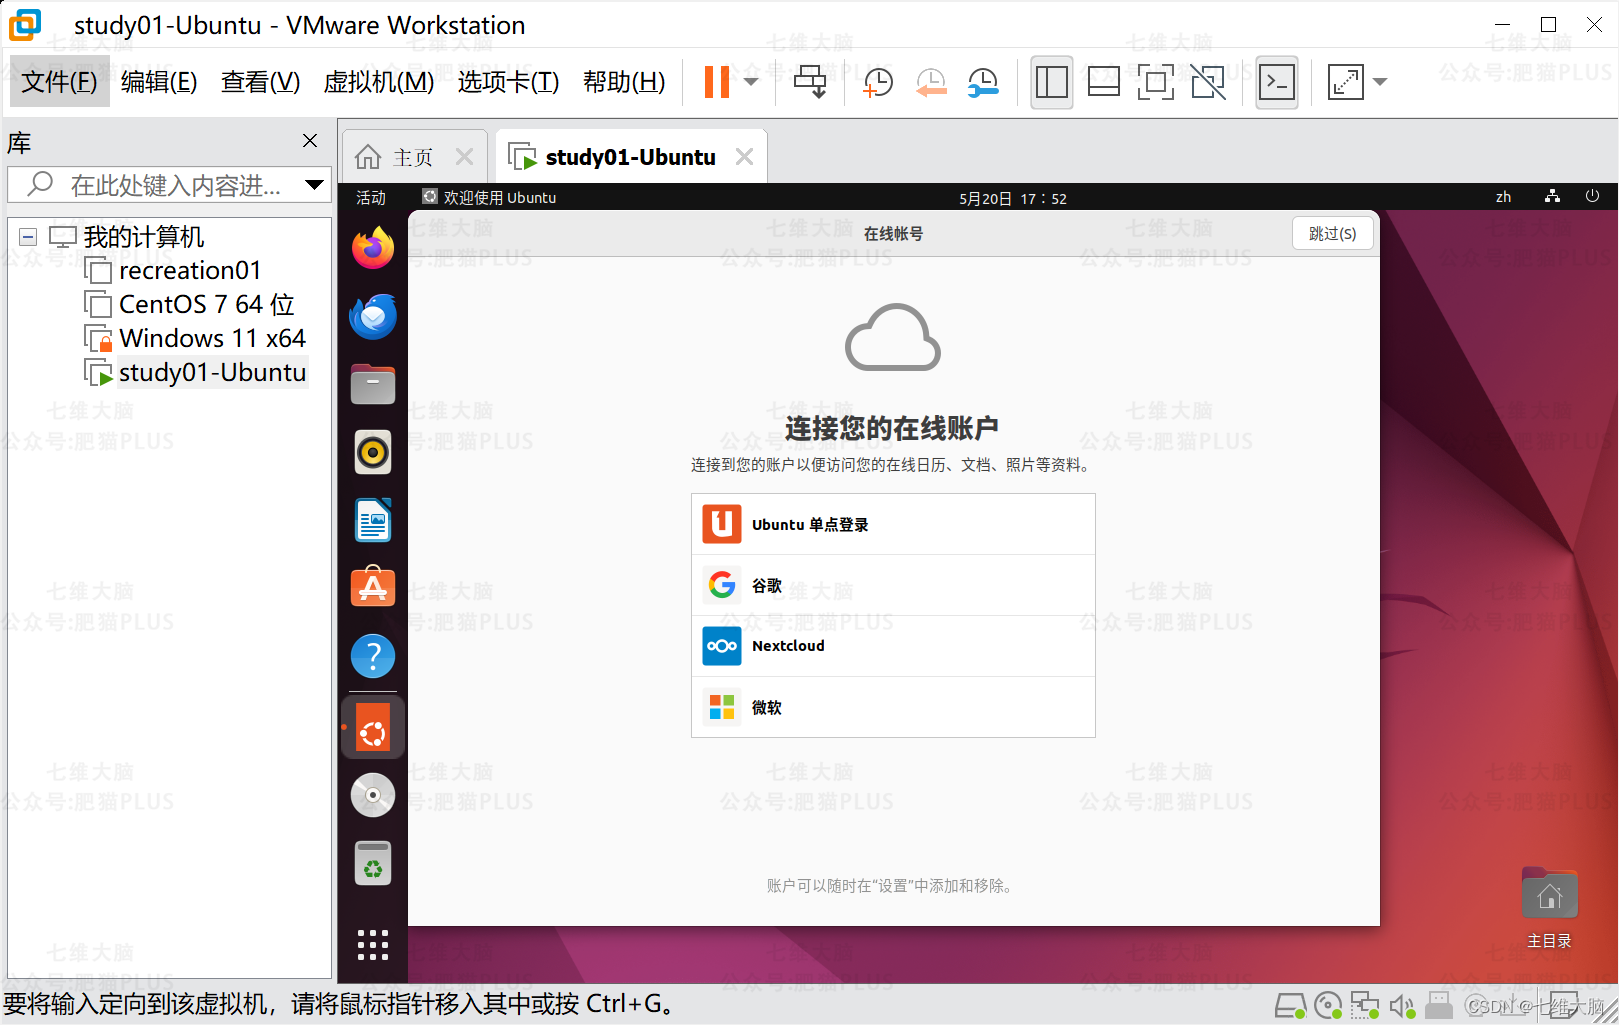Open the zh input language indicator
Viewport: 1619px width, 1025px height.
(1503, 197)
